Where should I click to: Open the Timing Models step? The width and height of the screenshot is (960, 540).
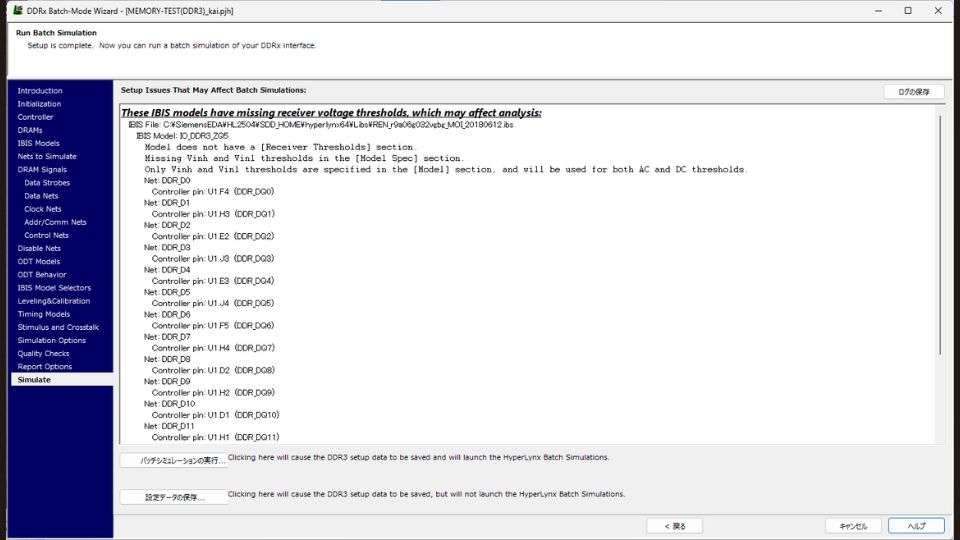43,314
